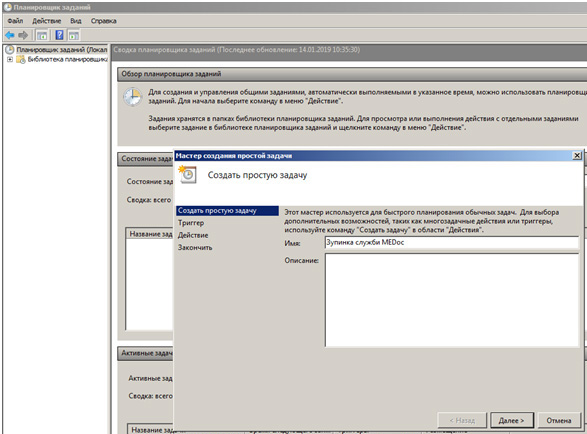The height and width of the screenshot is (434, 587).
Task: Open the Справка menu
Action: 104,21
